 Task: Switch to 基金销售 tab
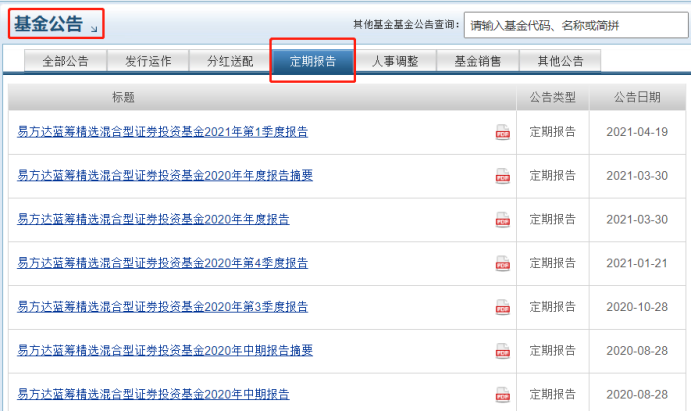click(x=478, y=61)
